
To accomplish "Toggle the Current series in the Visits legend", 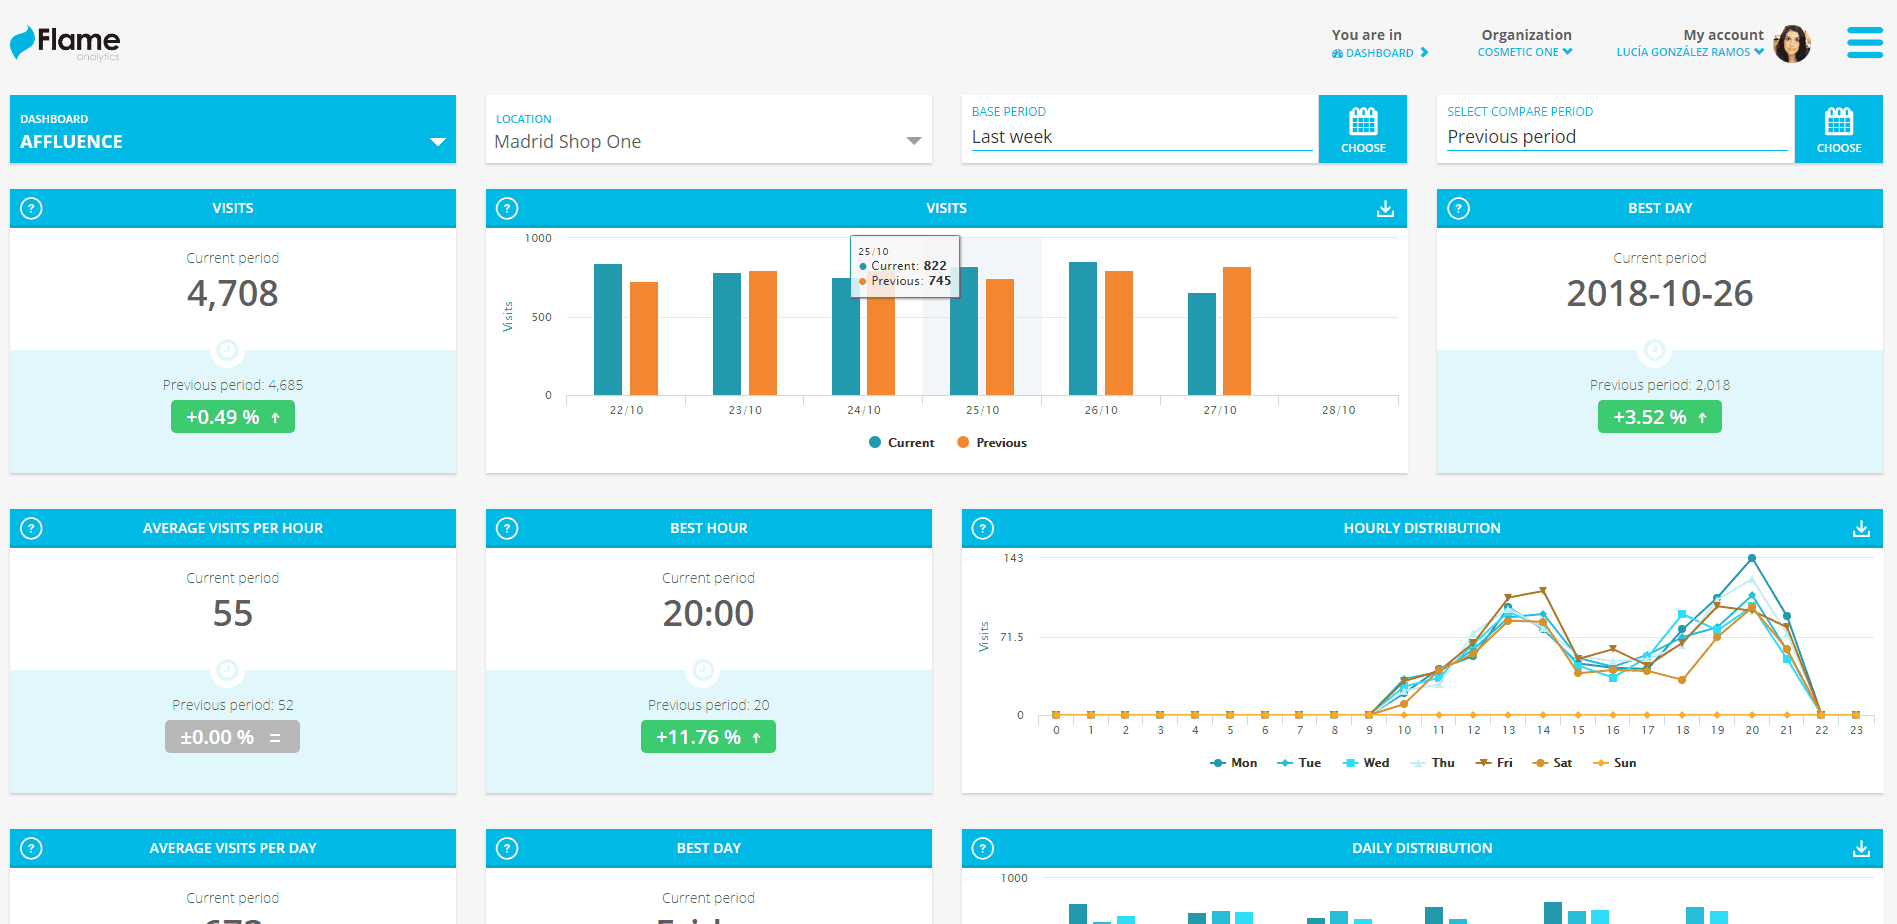I will point(900,442).
